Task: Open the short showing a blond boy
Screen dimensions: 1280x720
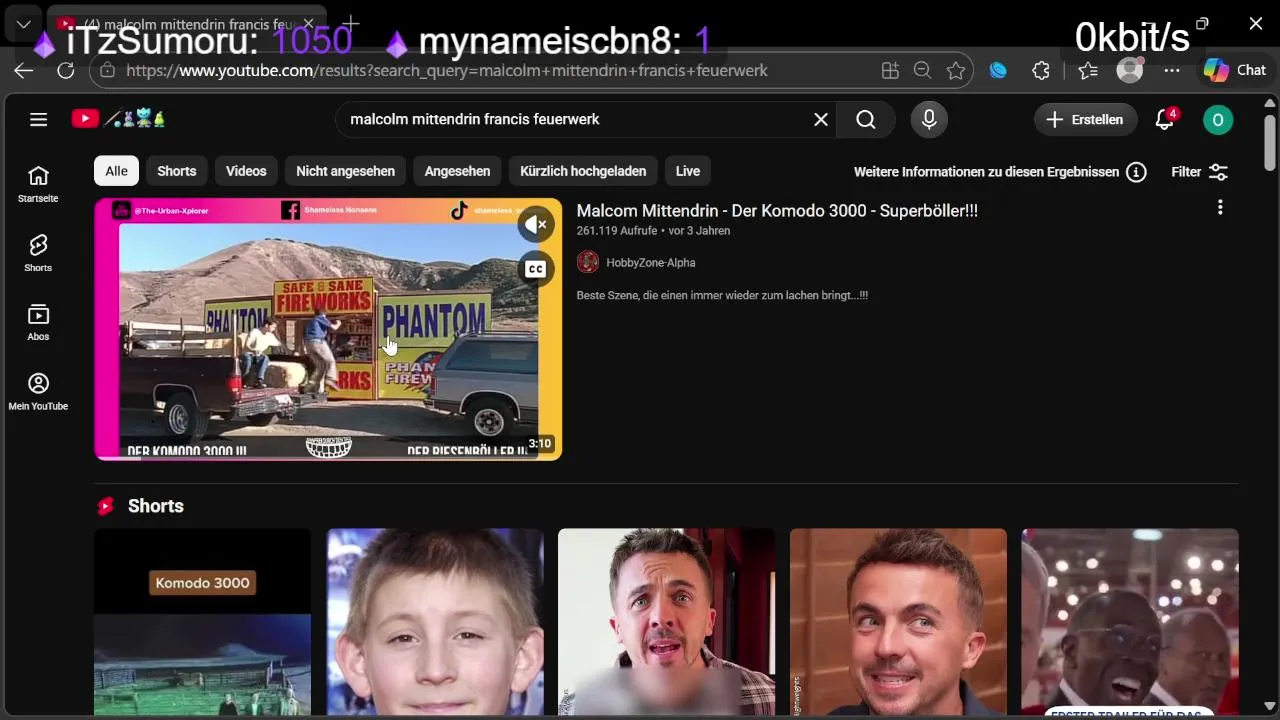Action: [435, 622]
